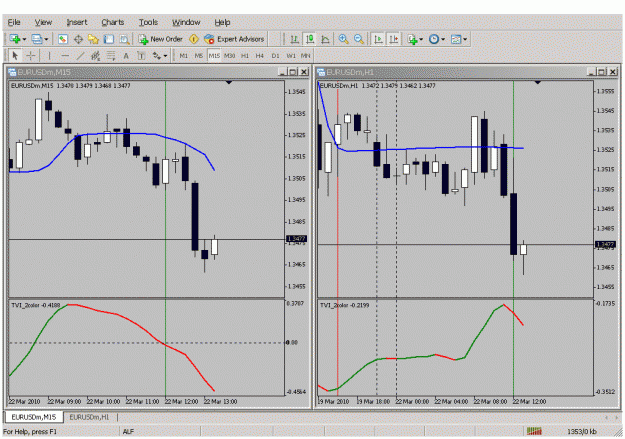This screenshot has height=439, width=625.
Task: Click the Arrows objects icon
Action: tap(157, 56)
